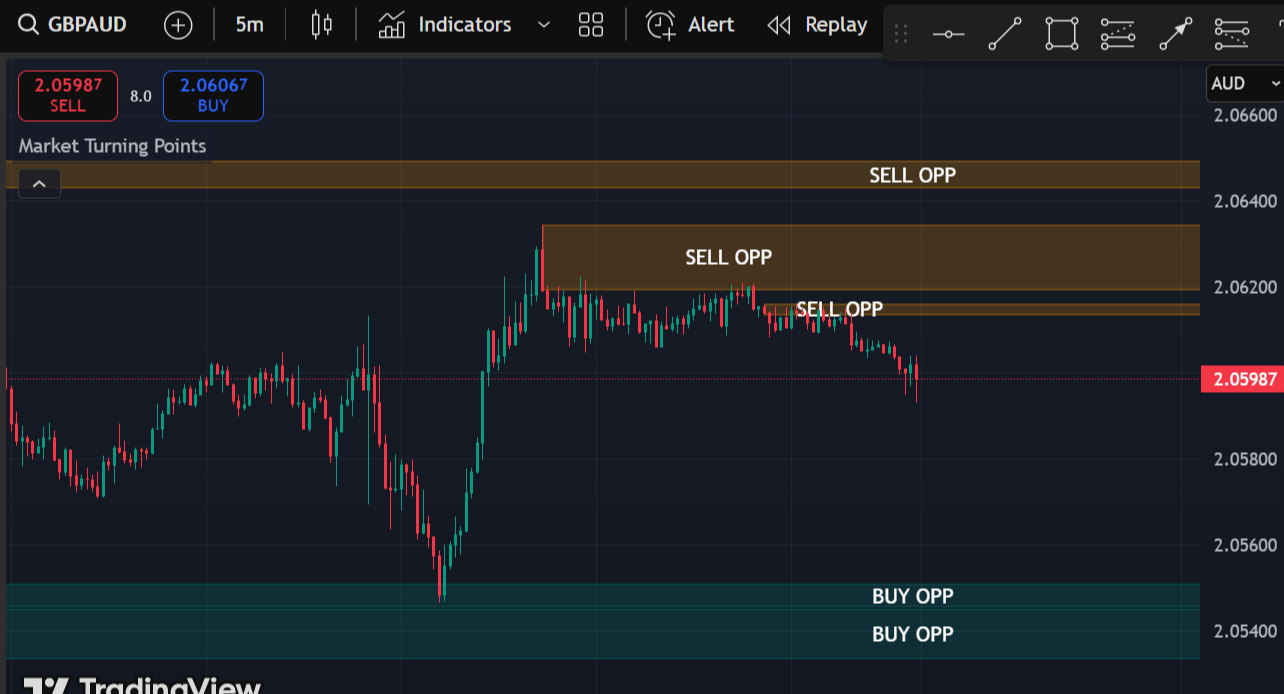This screenshot has height=694, width=1284.
Task: Start bar Replay mode
Action: coord(817,25)
